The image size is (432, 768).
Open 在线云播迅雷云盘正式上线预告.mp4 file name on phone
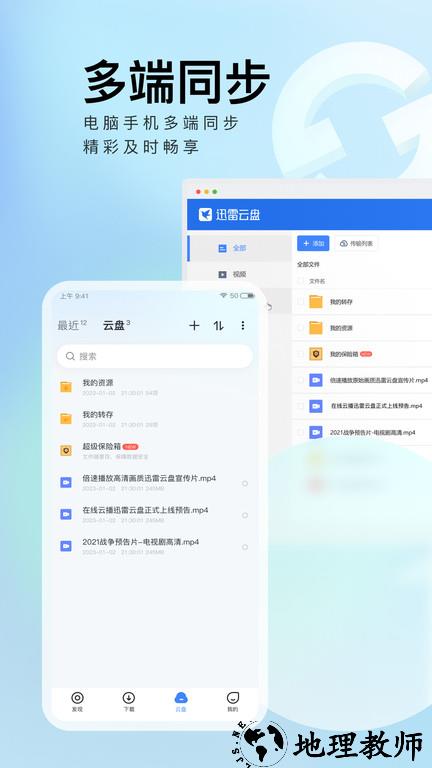[x=145, y=510]
